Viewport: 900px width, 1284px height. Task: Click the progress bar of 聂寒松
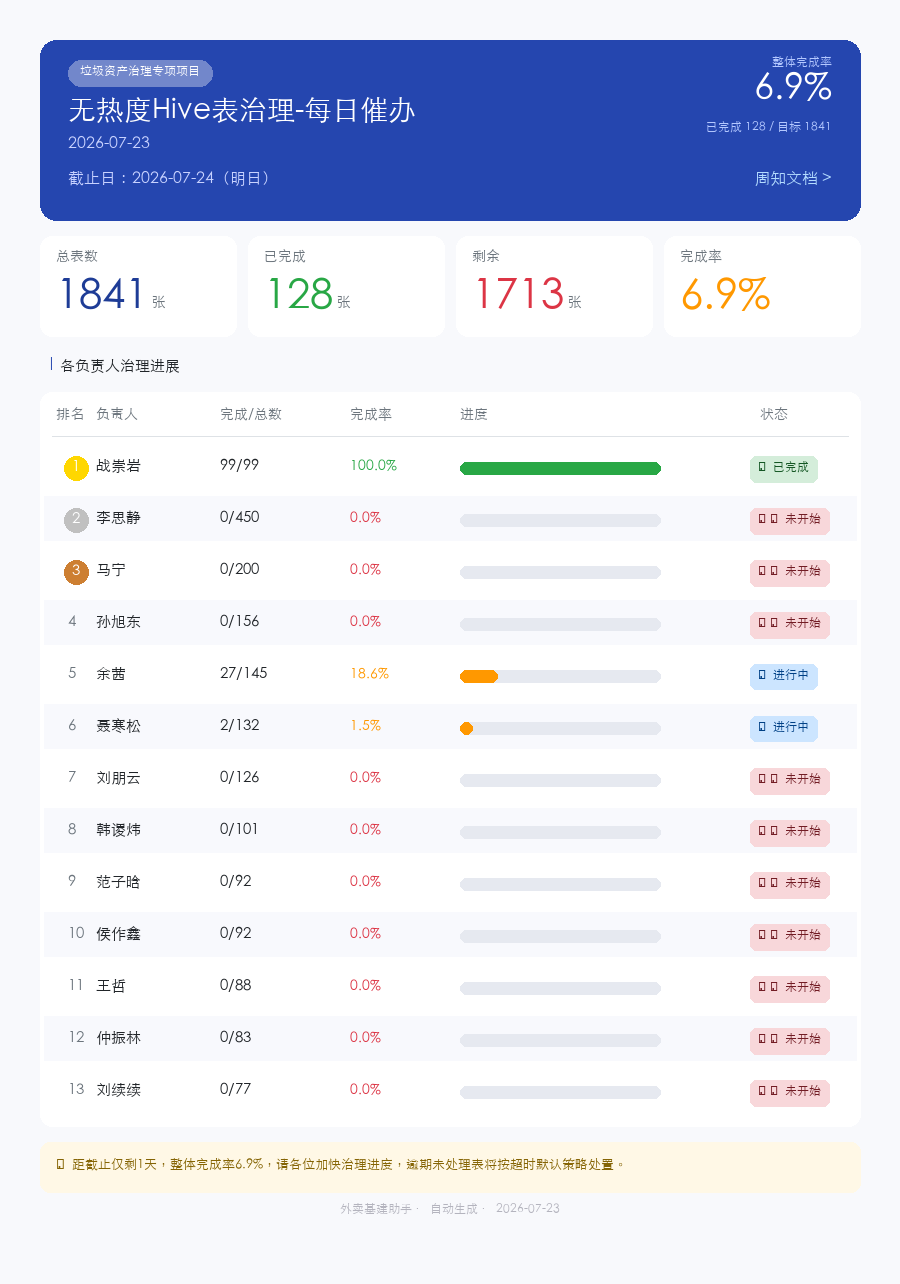[x=560, y=729]
